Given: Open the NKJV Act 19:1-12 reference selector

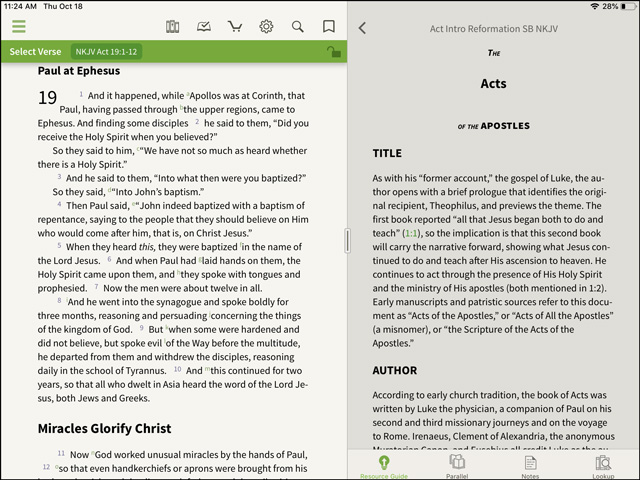Looking at the screenshot, I should (x=106, y=52).
